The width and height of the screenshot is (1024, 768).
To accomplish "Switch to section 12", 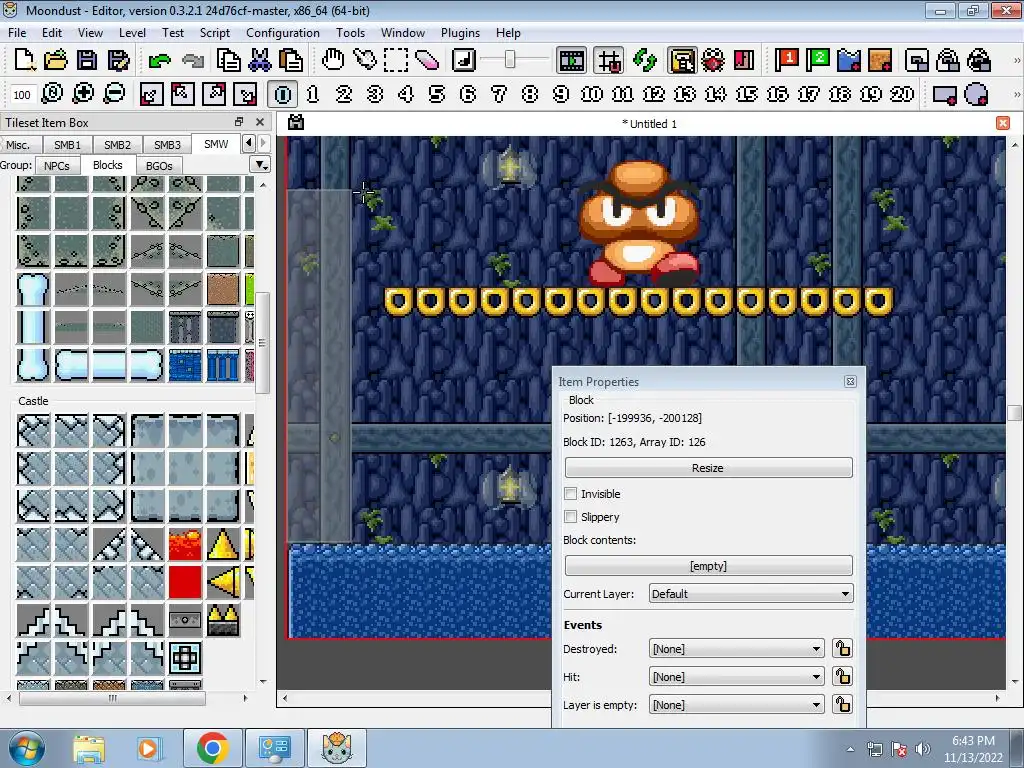I will (x=654, y=94).
